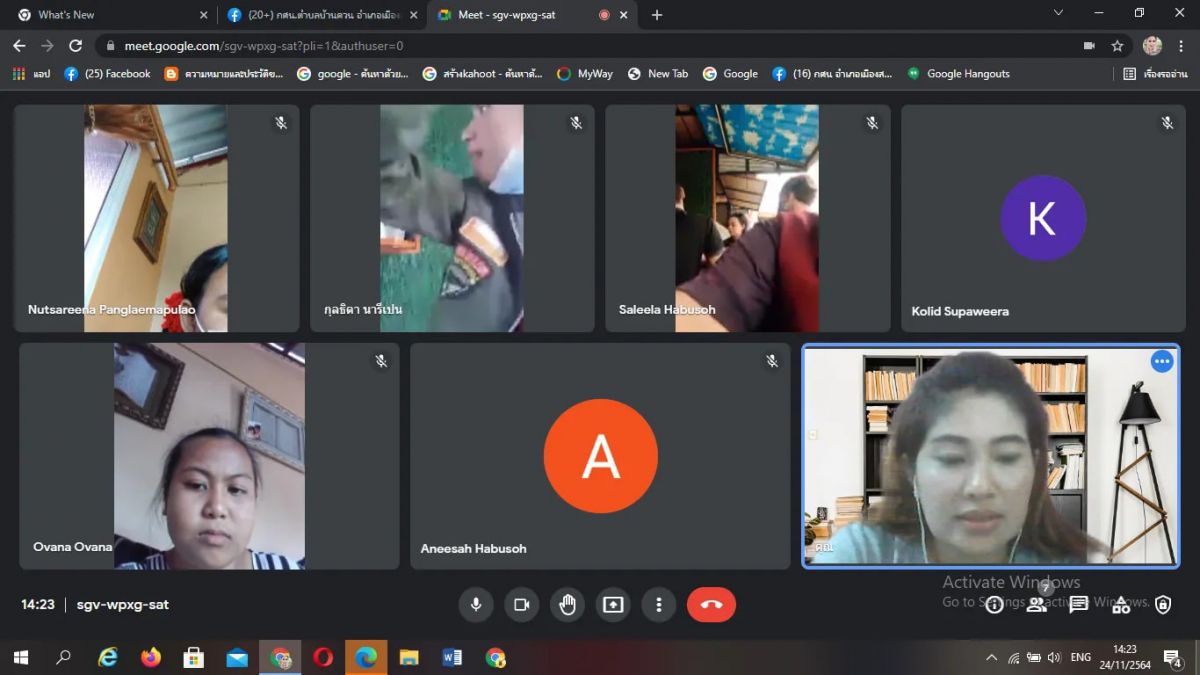This screenshot has height=675, width=1200.
Task: Open the meeting details info icon
Action: tap(994, 605)
